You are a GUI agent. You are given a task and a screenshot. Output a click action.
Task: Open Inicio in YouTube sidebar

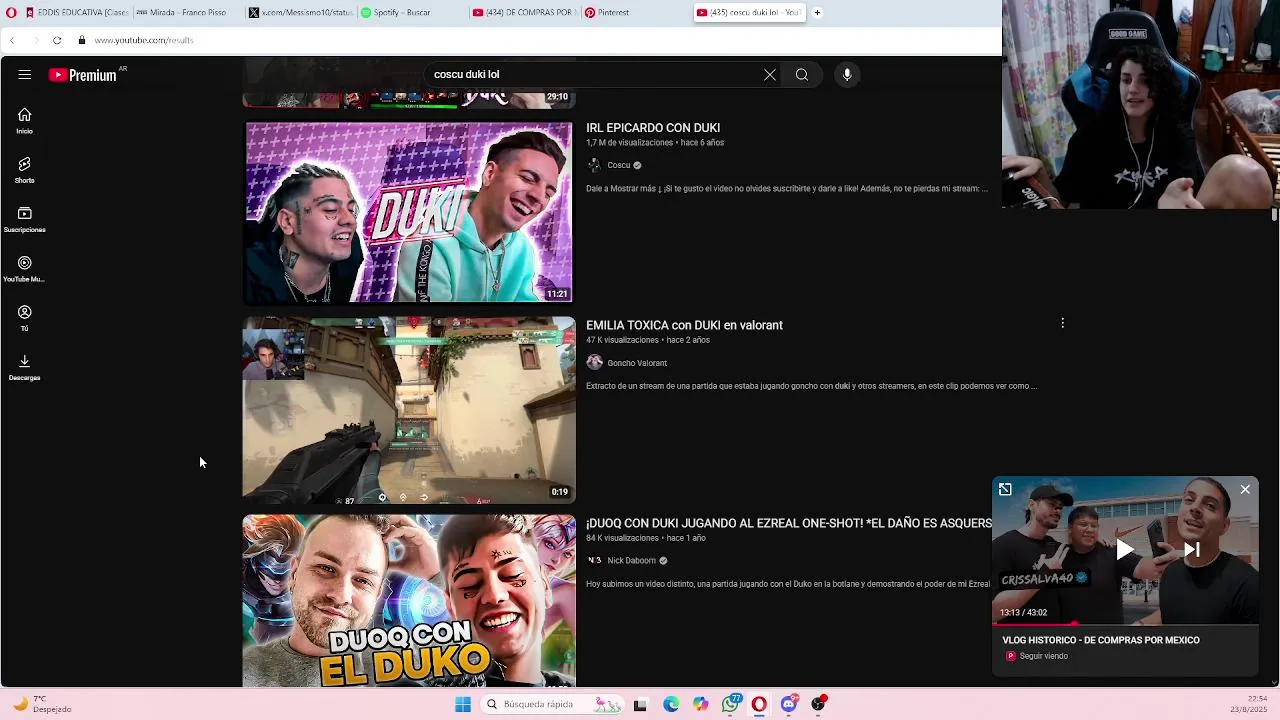coord(25,121)
